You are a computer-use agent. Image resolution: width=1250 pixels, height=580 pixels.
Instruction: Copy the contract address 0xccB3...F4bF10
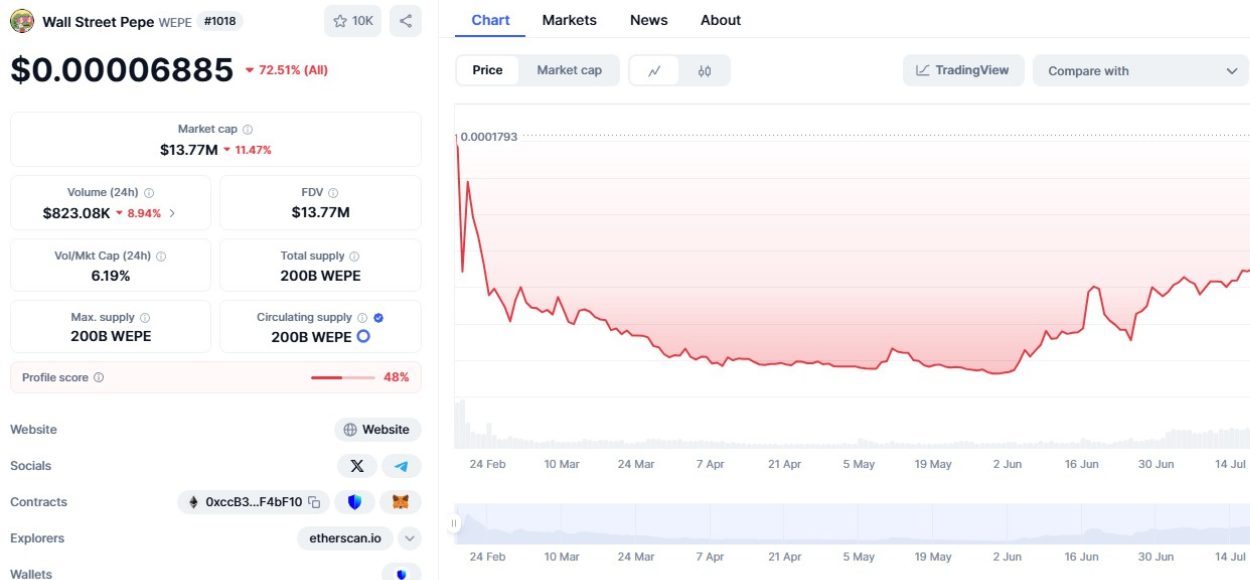[x=314, y=502]
